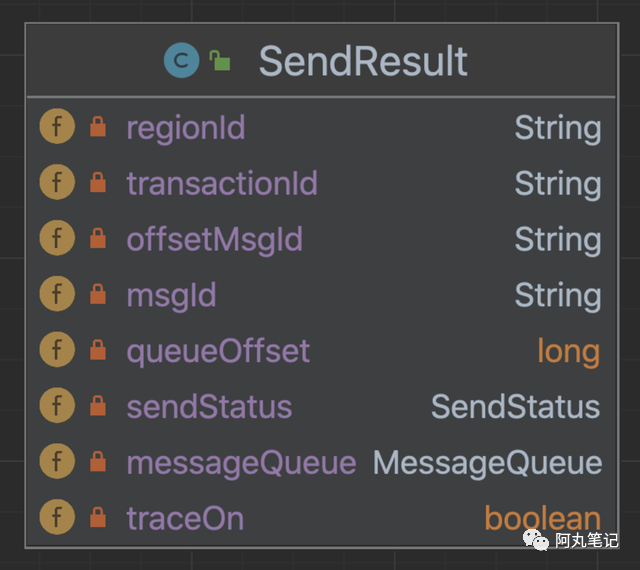The width and height of the screenshot is (640, 570).
Task: Open the SendStatus type link
Action: click(515, 407)
